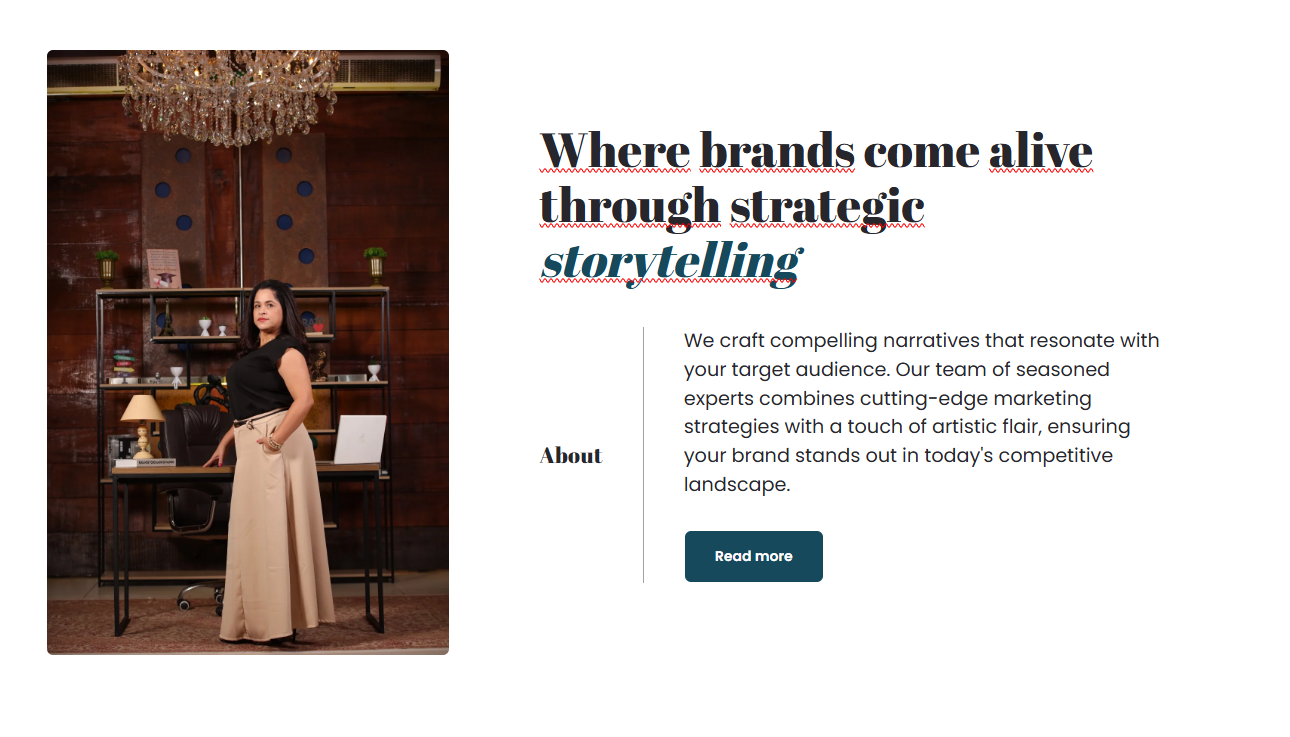1290x737 pixels.
Task: Click the crystal chandelier in the photo
Action: [x=229, y=95]
